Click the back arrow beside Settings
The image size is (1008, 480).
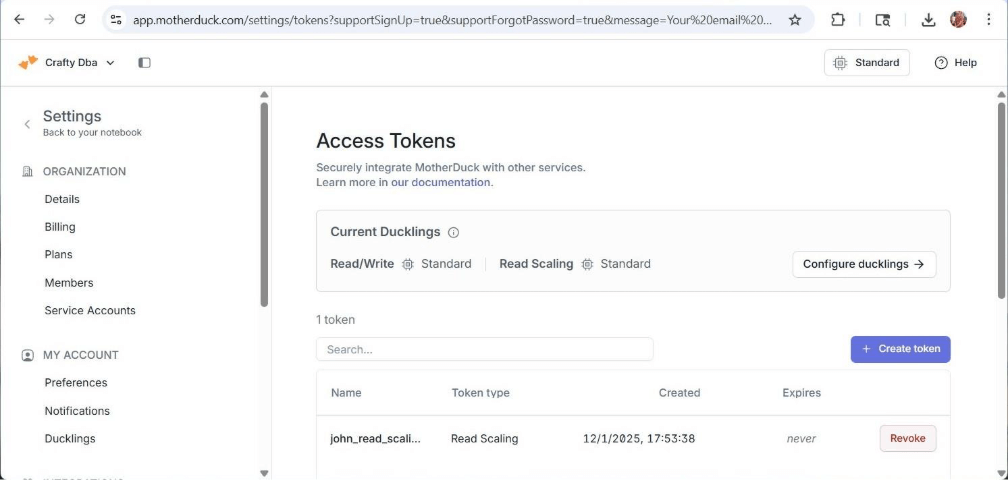pos(27,124)
